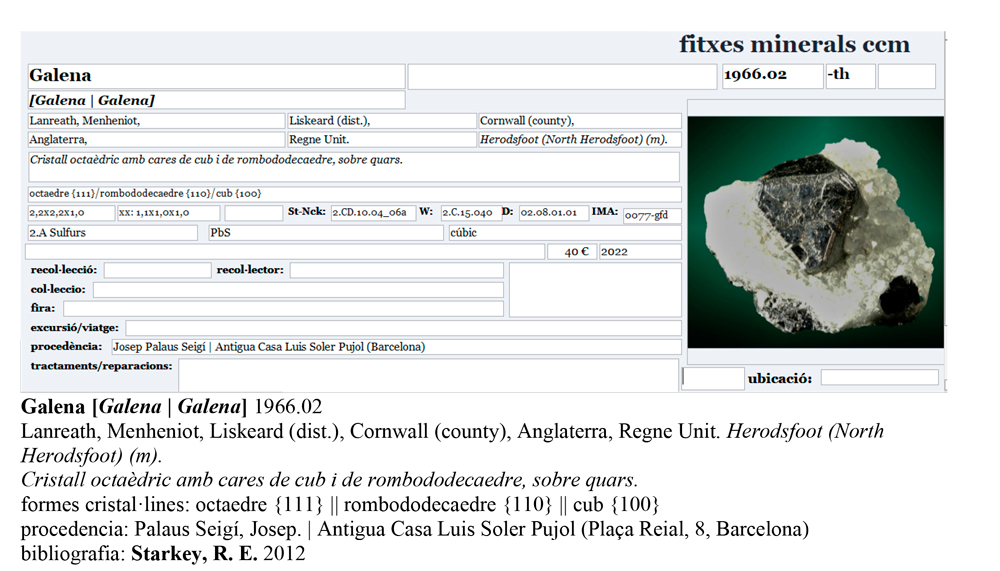The height and width of the screenshot is (571, 1000).
Task: Select the IMA 0077-gfd field
Action: (652, 216)
